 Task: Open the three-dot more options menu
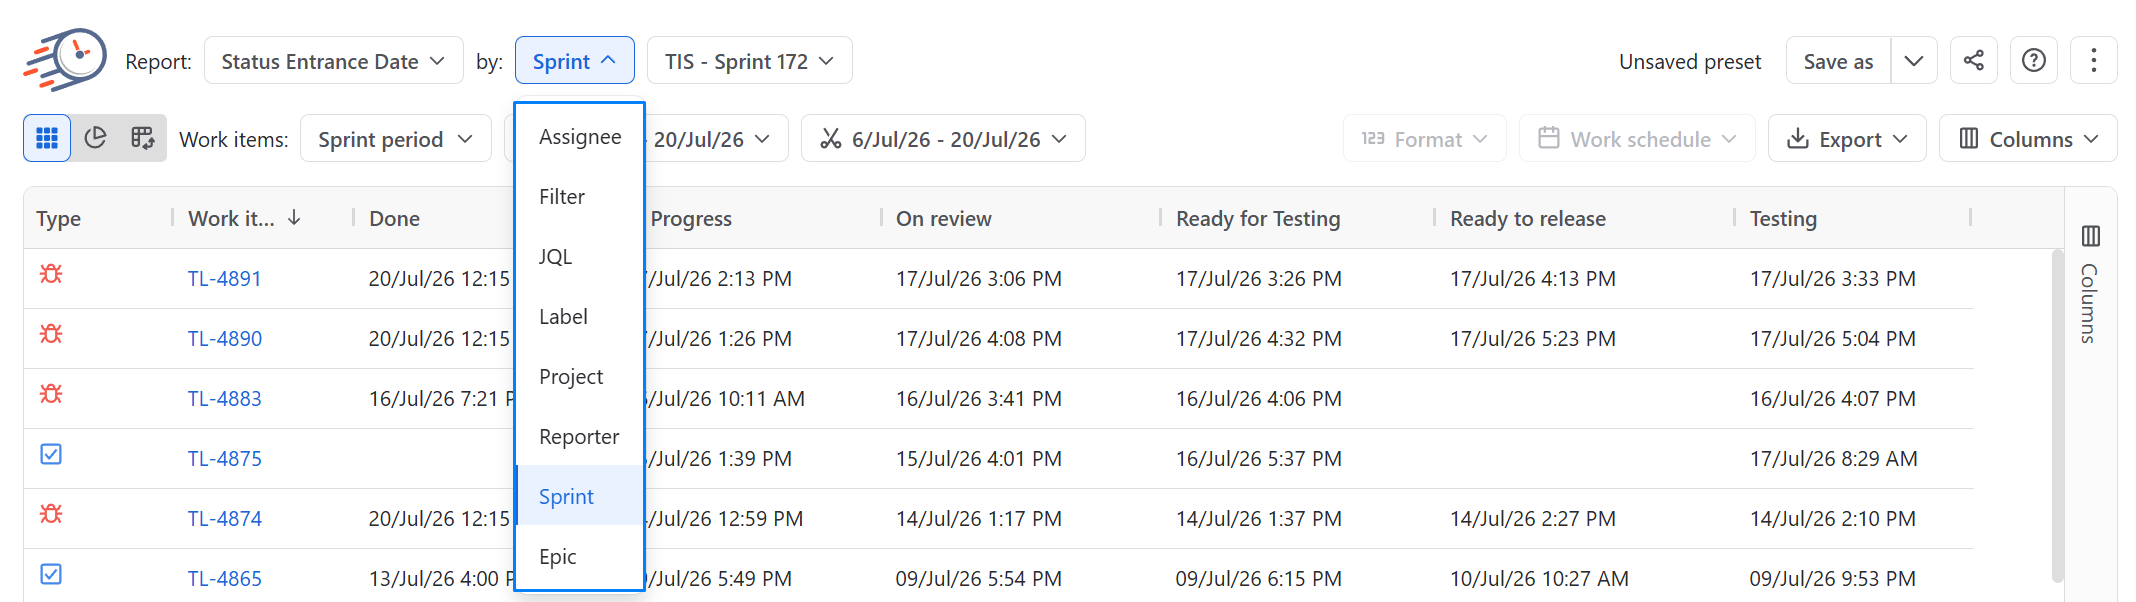2093,61
